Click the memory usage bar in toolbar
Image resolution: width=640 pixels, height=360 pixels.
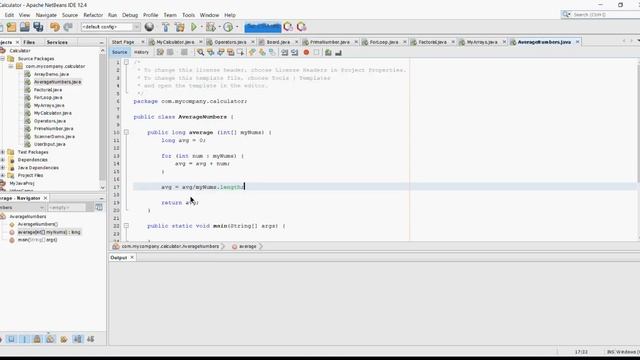pyautogui.click(x=262, y=27)
